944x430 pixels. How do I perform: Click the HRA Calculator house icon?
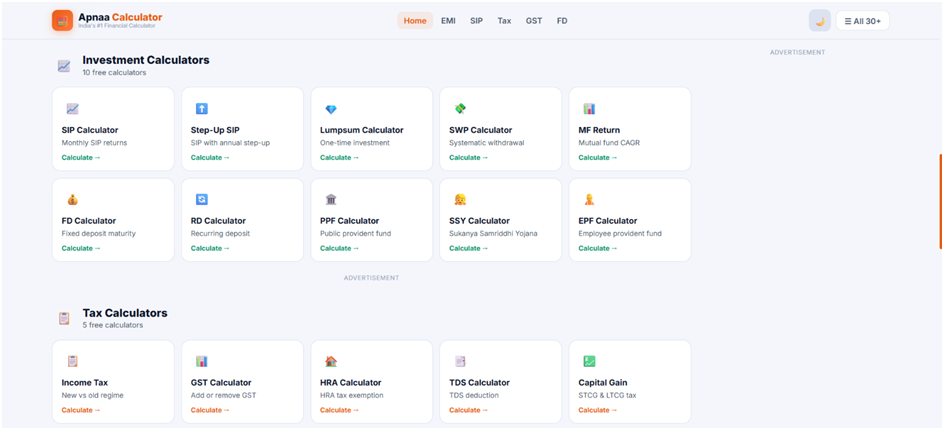click(x=331, y=361)
